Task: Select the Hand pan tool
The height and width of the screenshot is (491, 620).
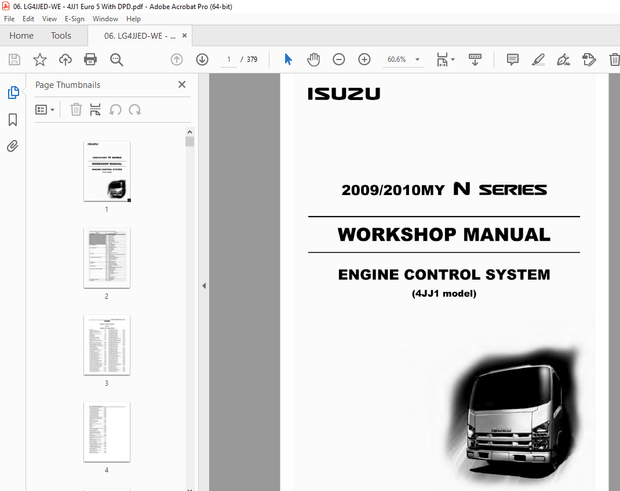Action: point(313,60)
